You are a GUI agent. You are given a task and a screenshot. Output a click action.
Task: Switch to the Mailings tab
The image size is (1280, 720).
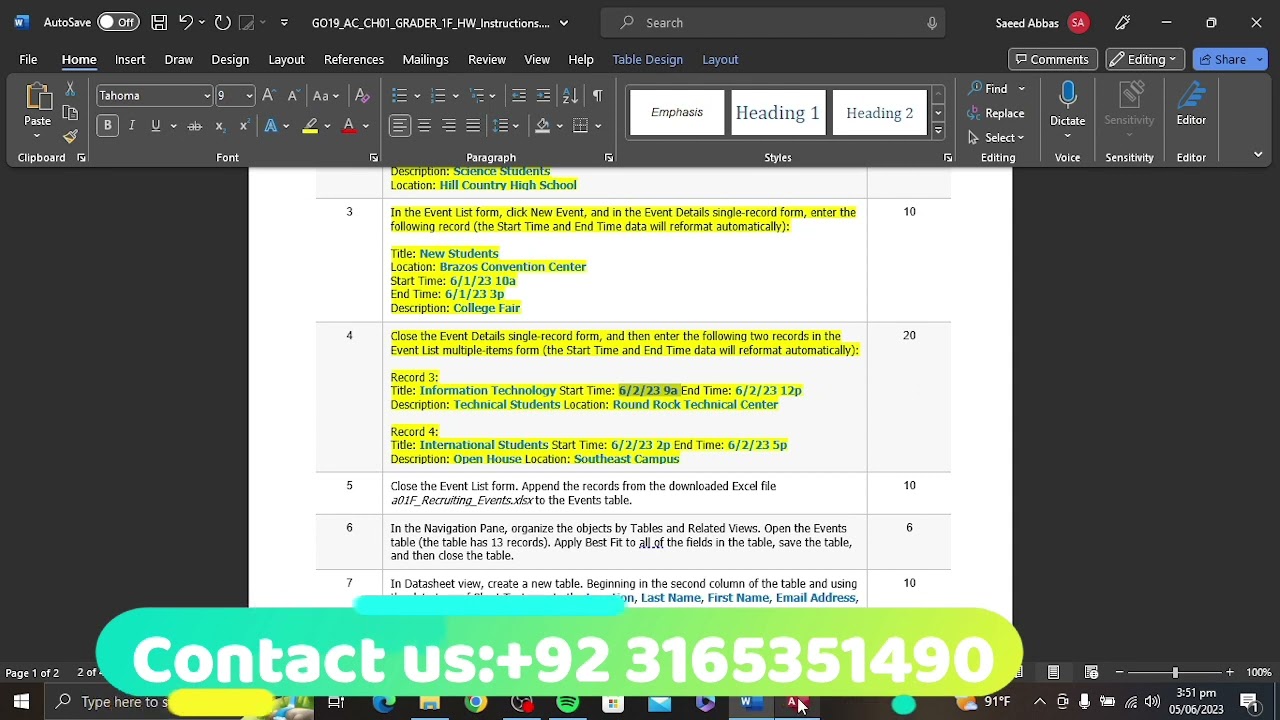425,60
